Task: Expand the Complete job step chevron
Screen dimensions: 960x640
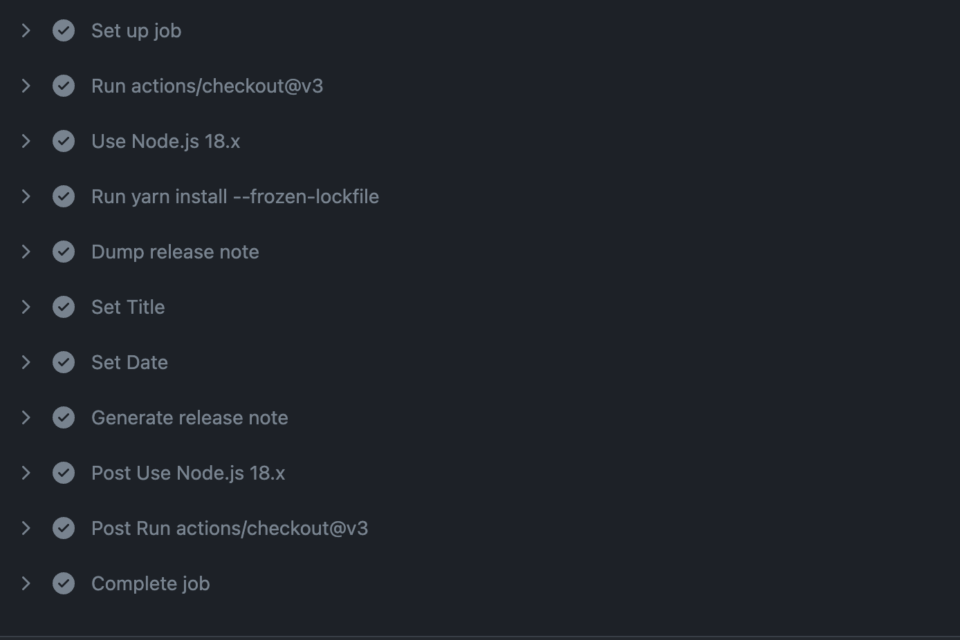Action: click(26, 584)
